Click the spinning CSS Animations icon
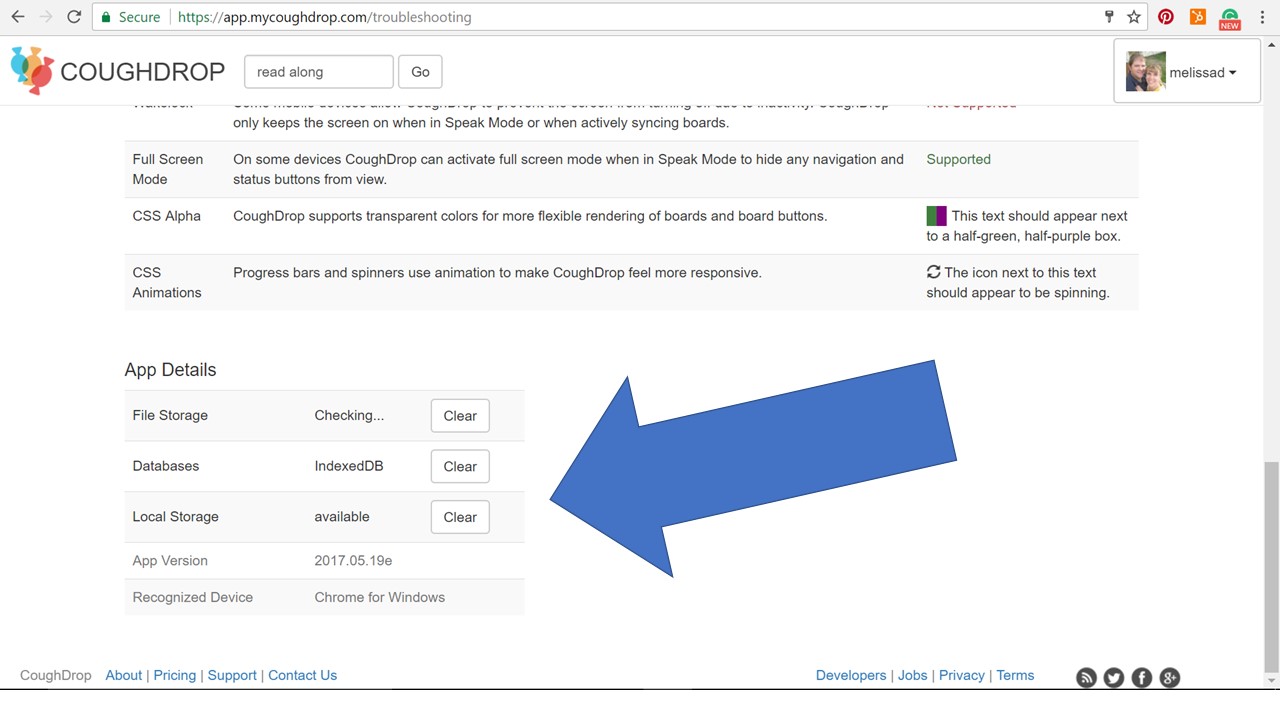Viewport: 1280px width, 720px height. [933, 272]
